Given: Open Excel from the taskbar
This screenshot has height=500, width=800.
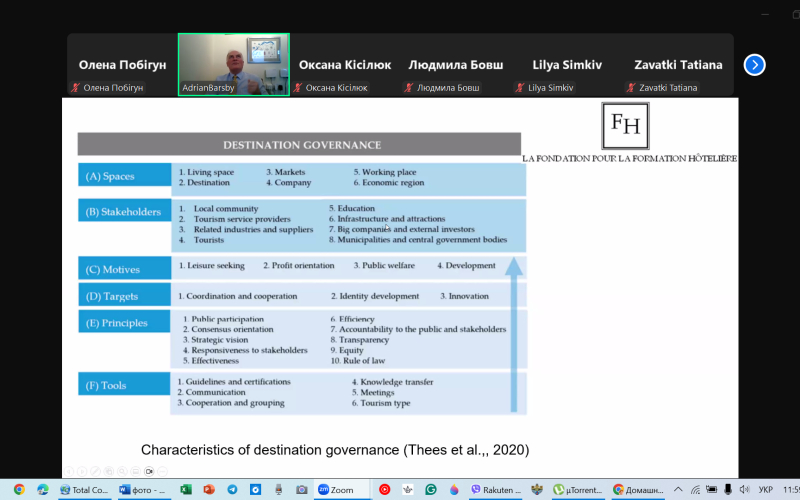Looking at the screenshot, I should (186, 490).
